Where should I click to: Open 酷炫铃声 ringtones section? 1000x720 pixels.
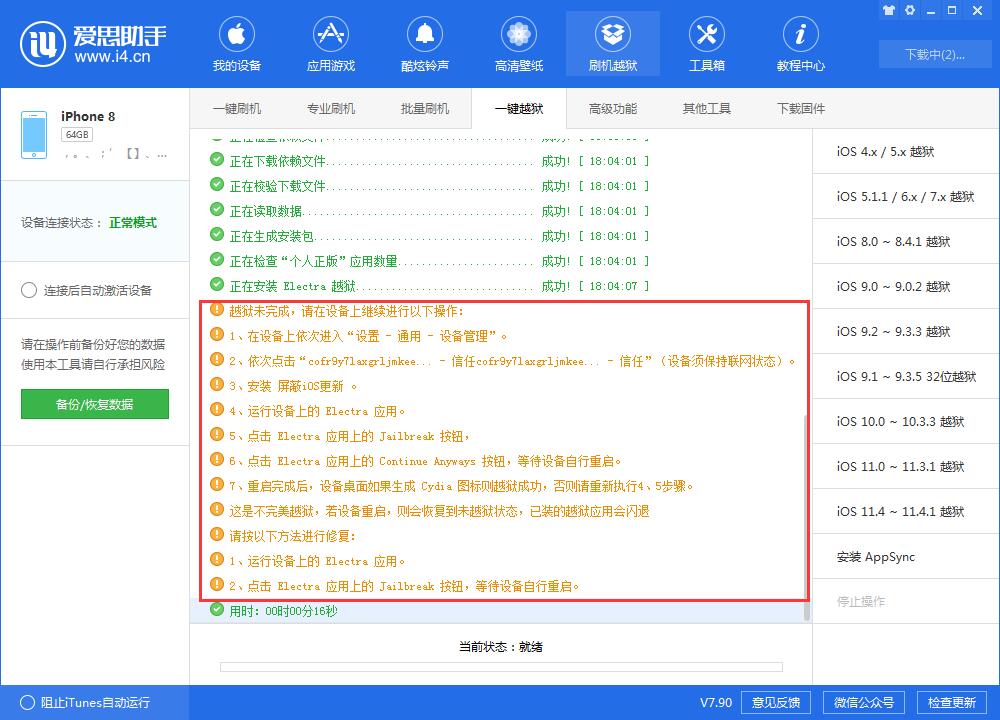click(x=425, y=45)
